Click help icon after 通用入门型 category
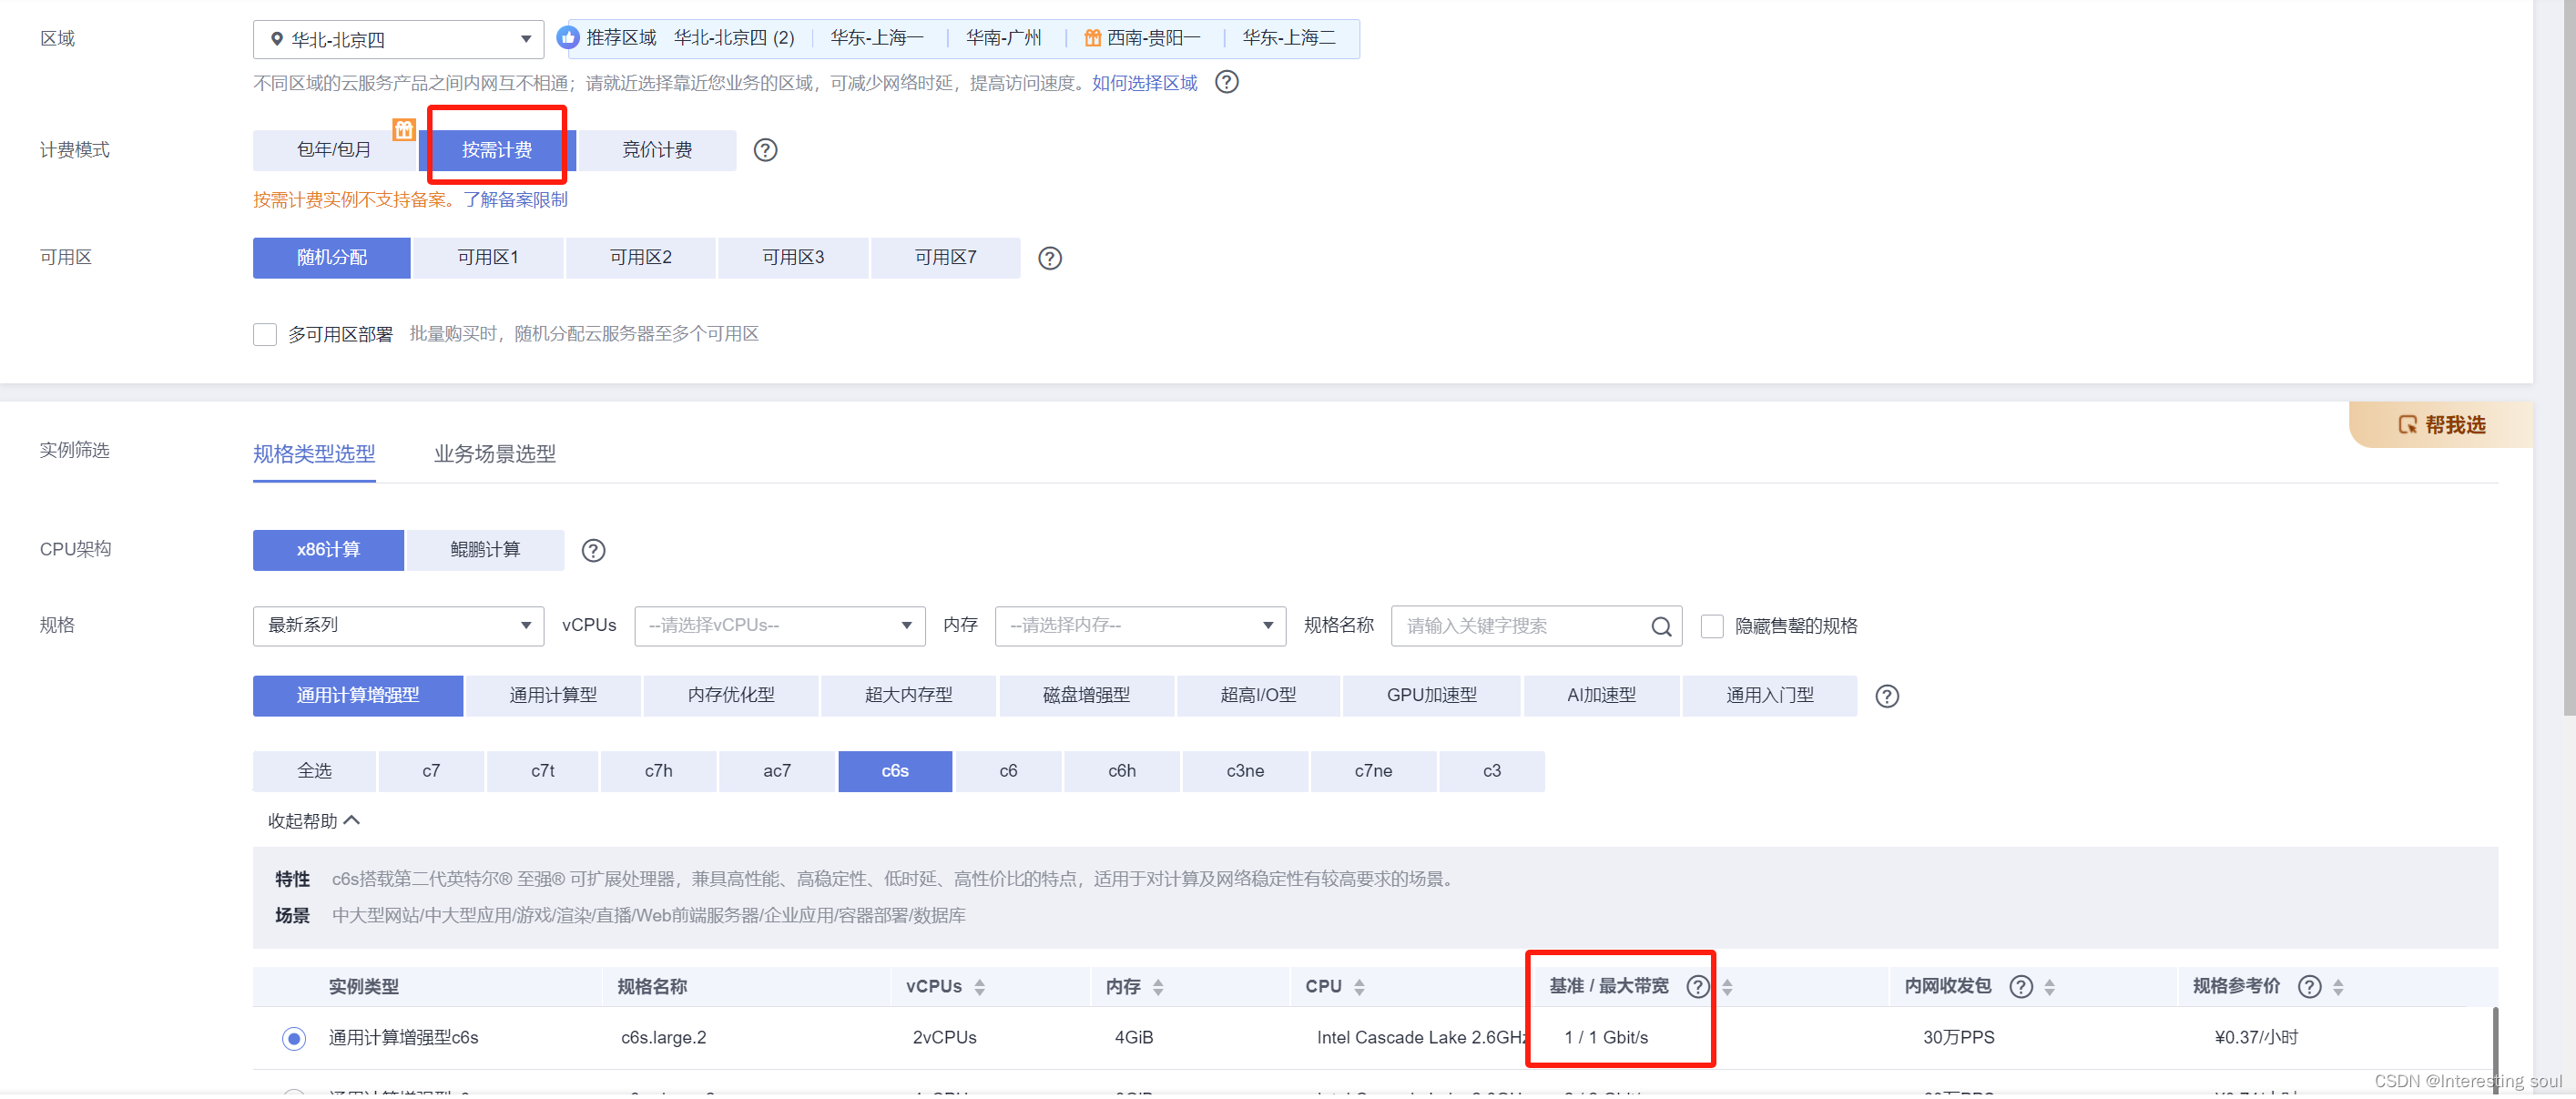Image resolution: width=2576 pixels, height=1099 pixels. 1886,696
